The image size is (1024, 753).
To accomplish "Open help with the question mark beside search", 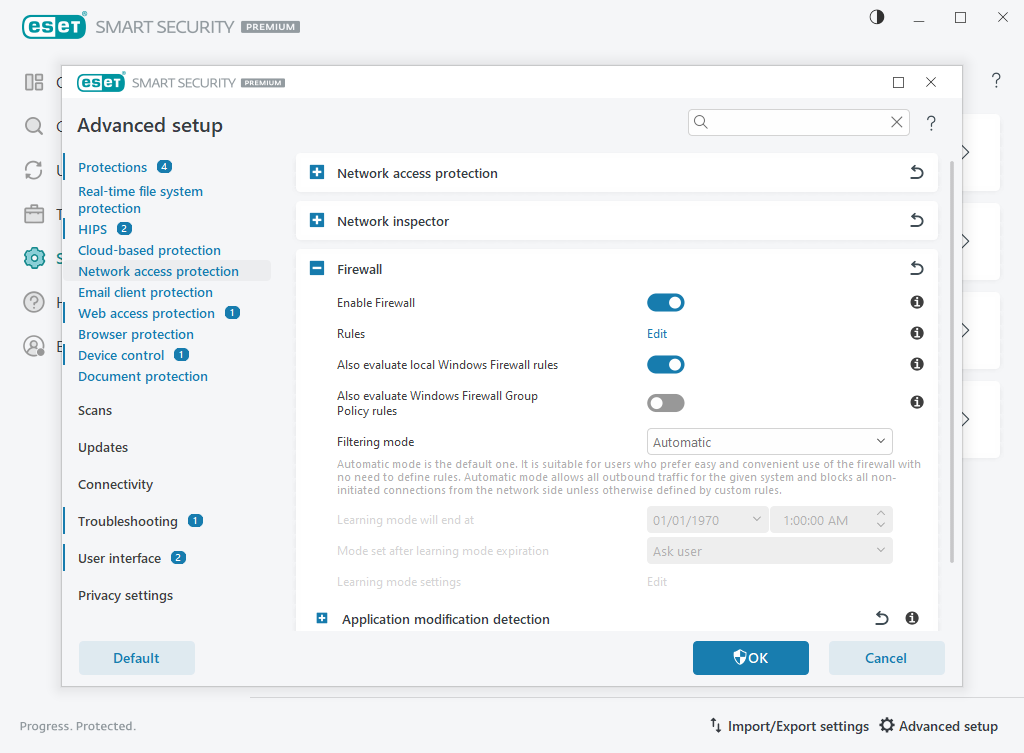I will coord(931,123).
